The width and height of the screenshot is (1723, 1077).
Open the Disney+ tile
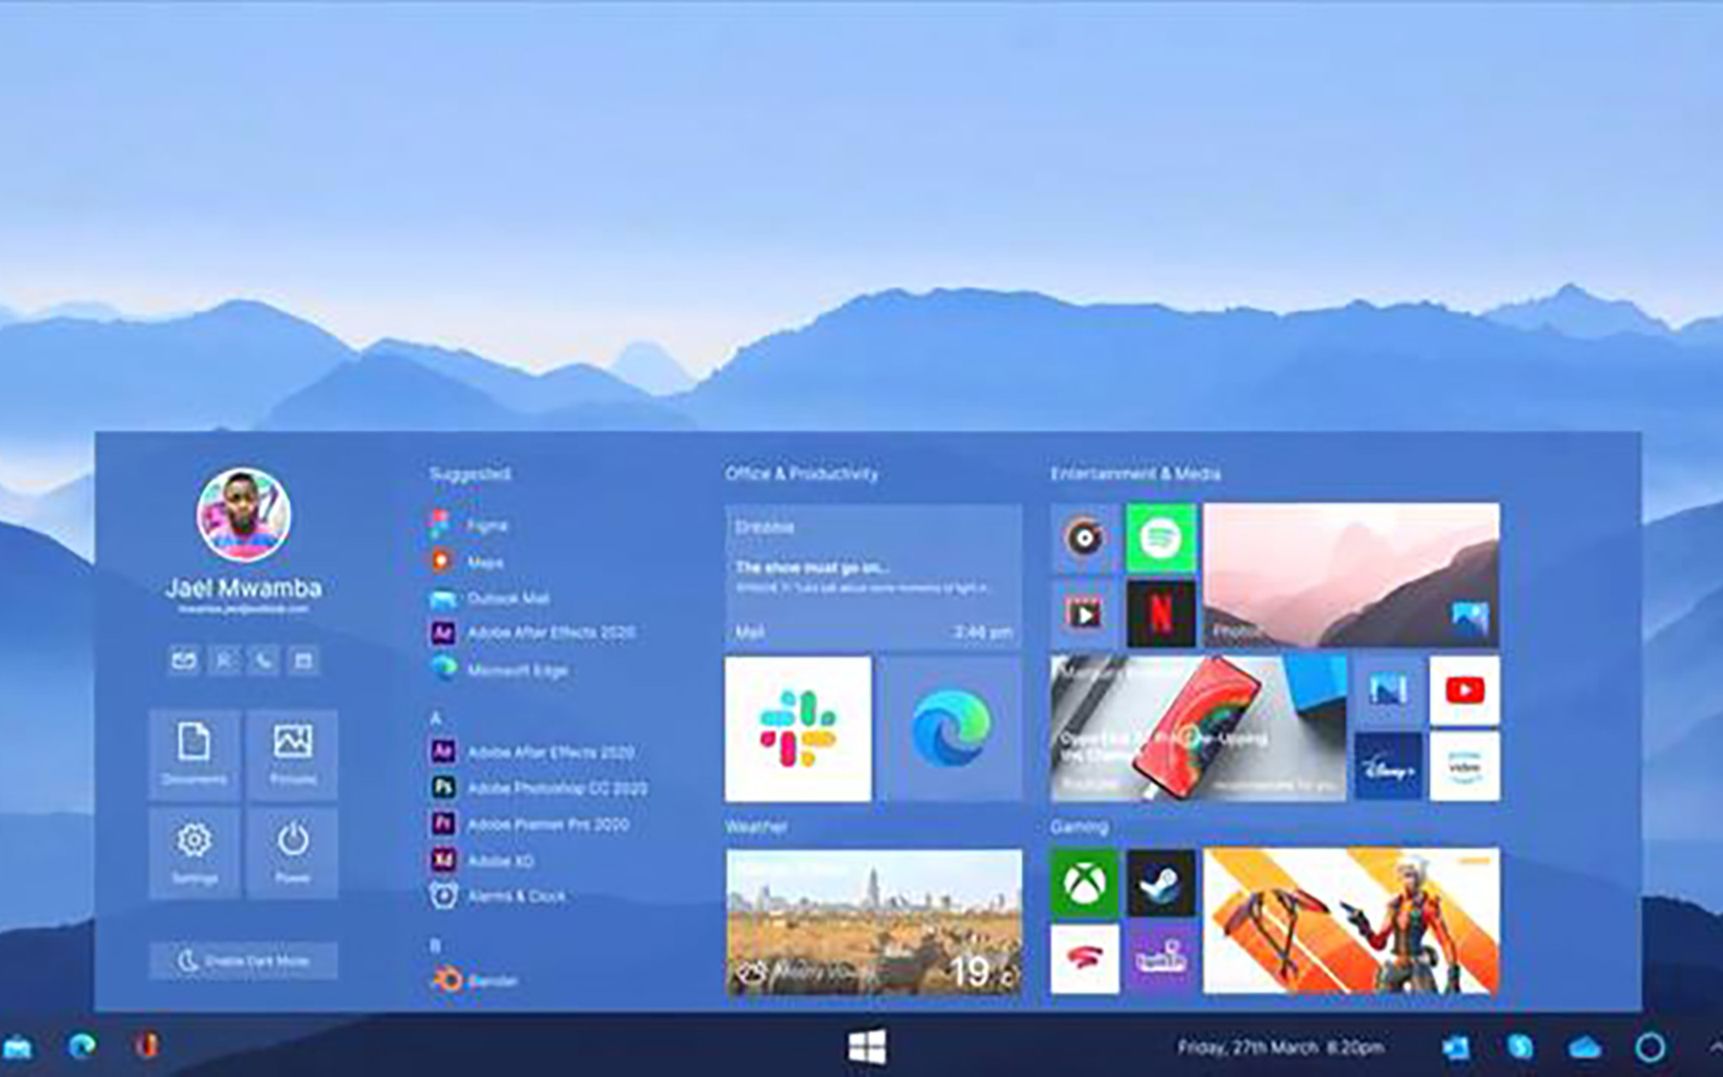[1388, 767]
